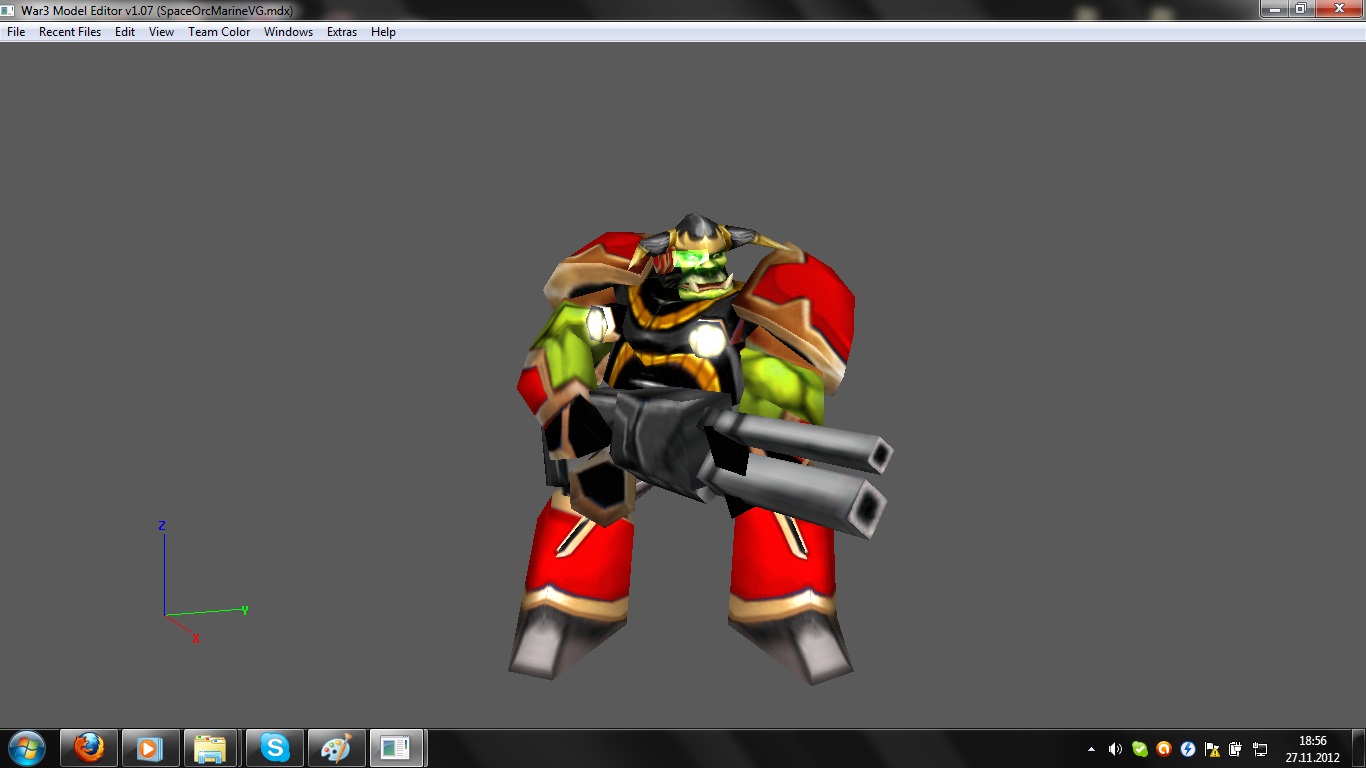Open the Edit menu
1366x768 pixels.
[x=125, y=32]
